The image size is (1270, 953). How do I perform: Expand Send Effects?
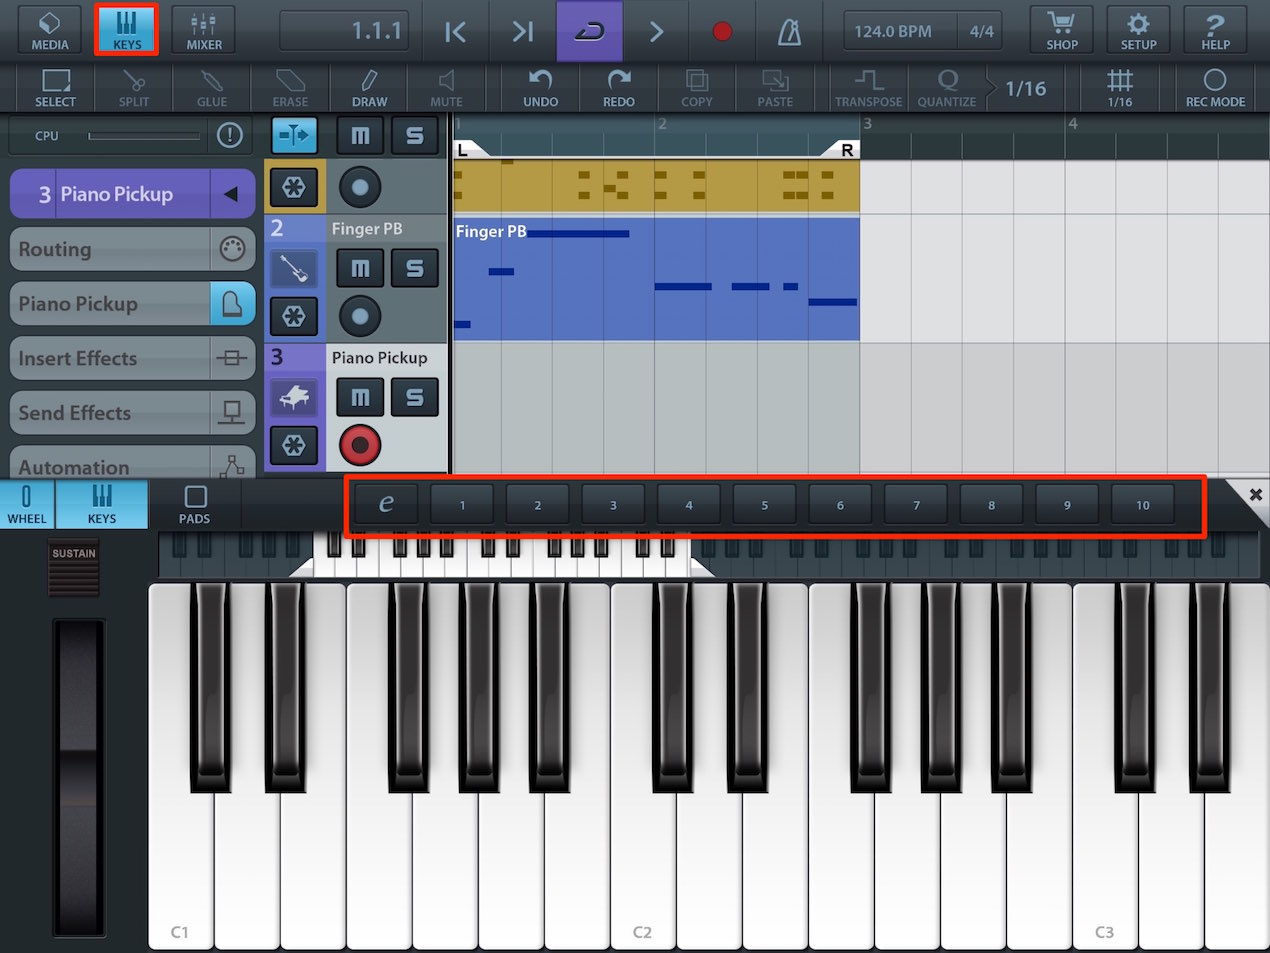click(x=132, y=413)
